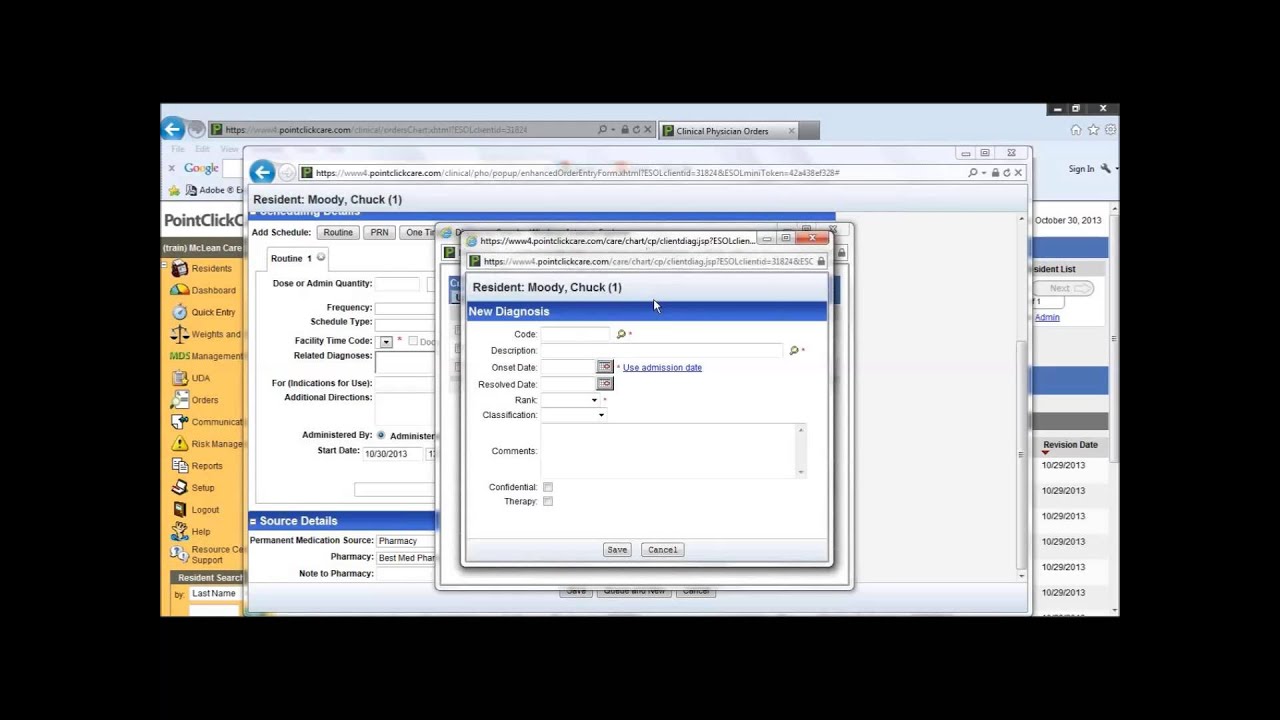The width and height of the screenshot is (1280, 720).
Task: Sort by Revision Date column header
Action: 1070,445
